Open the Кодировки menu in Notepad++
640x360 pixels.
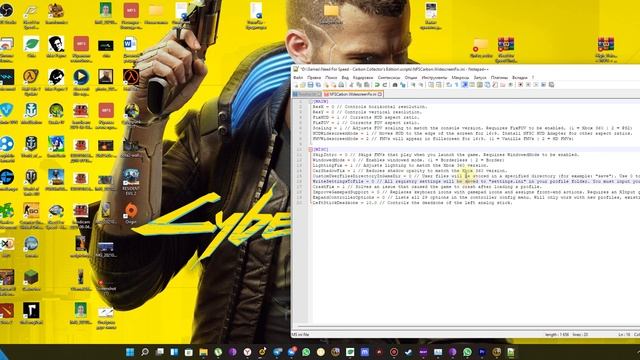[x=362, y=78]
